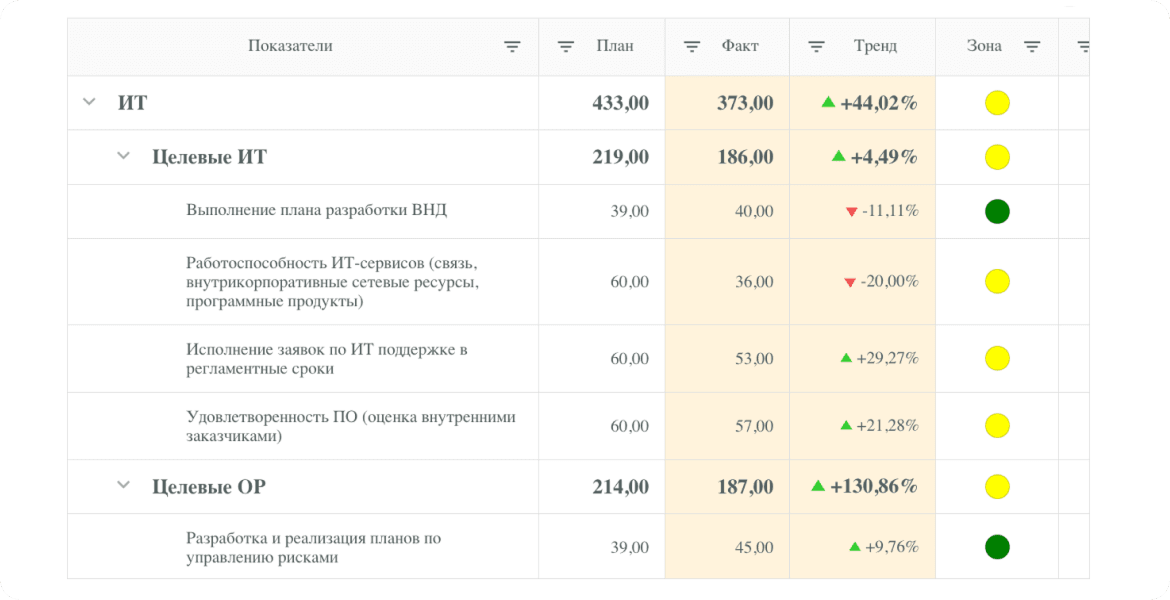Click fact value 373,00
The width and height of the screenshot is (1170, 600).
[x=745, y=103]
